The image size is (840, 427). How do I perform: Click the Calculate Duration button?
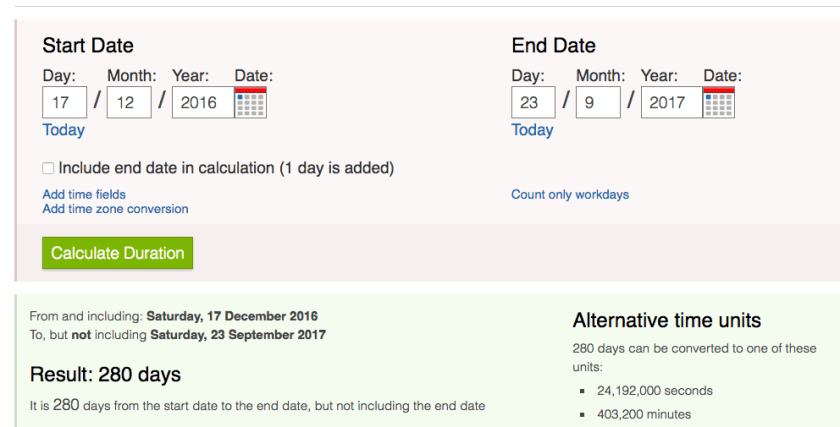[117, 253]
